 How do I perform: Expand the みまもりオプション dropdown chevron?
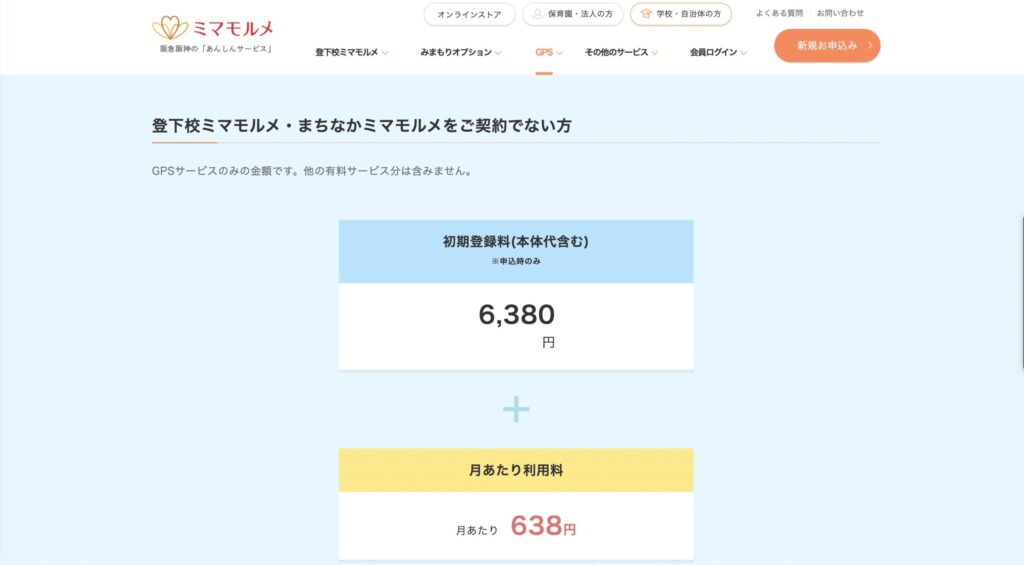498,53
